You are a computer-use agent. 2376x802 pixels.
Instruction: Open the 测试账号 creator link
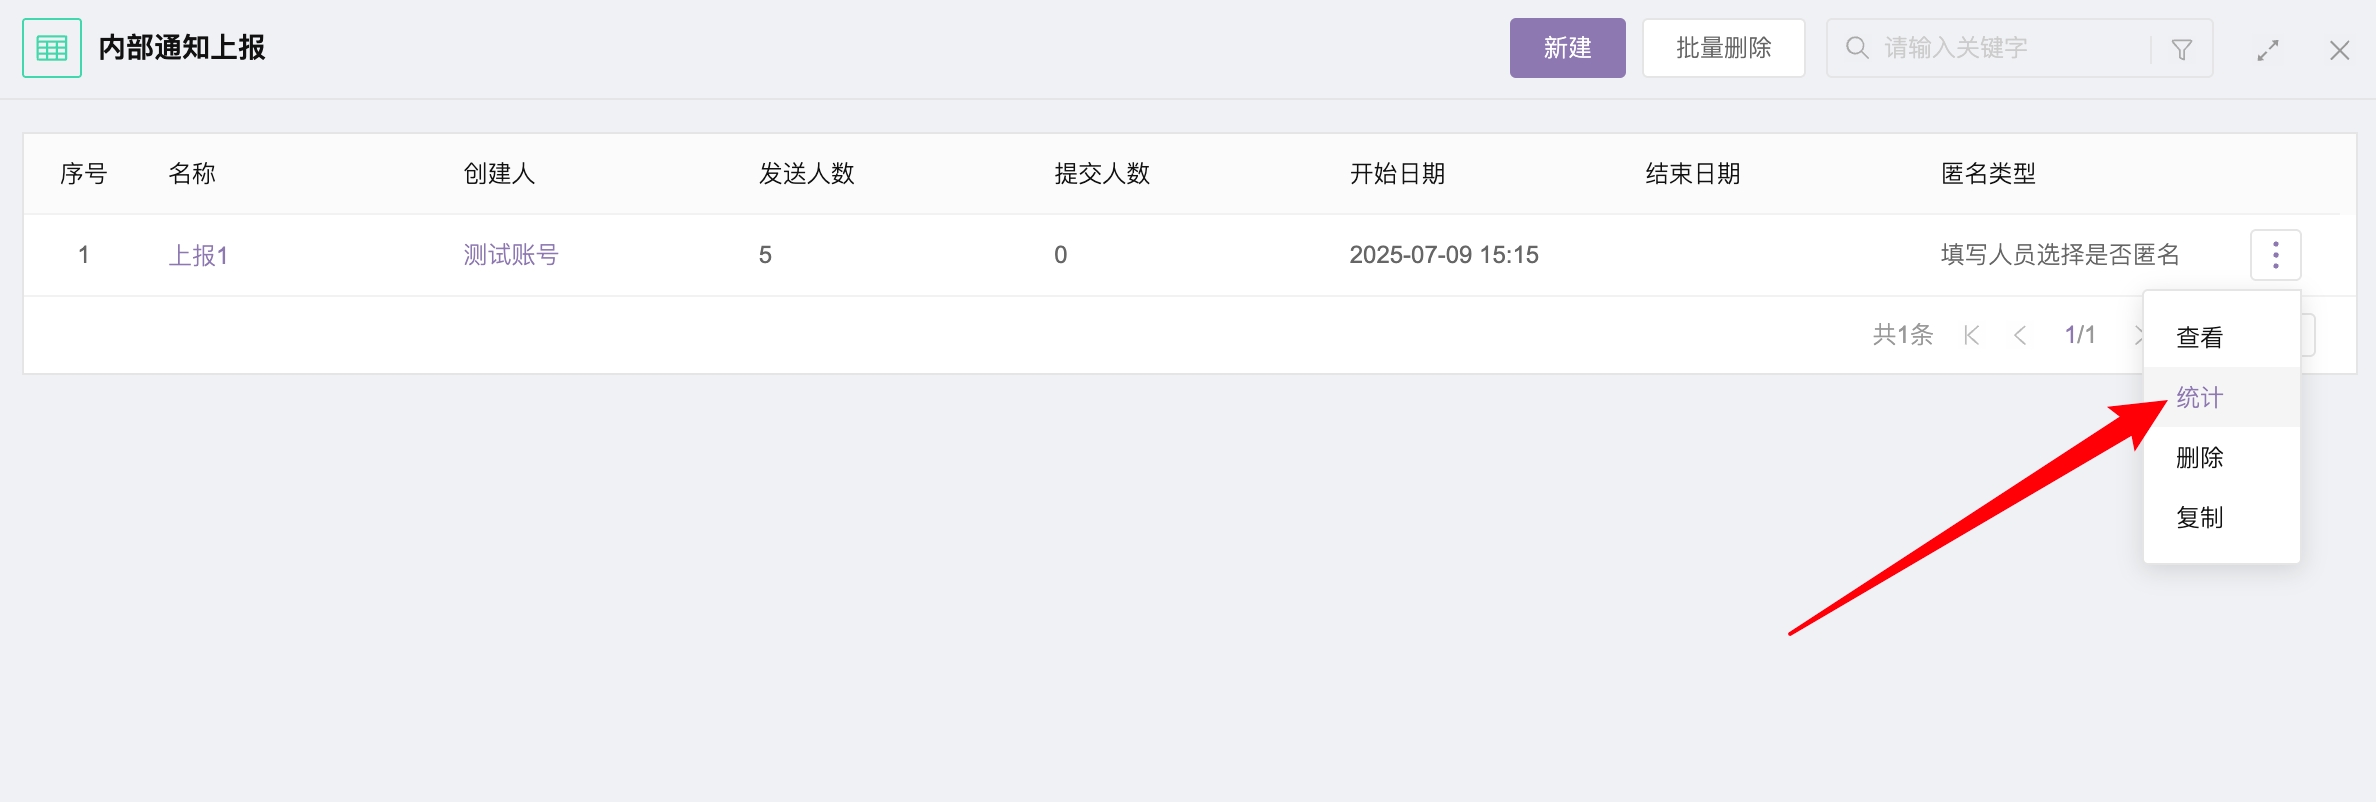click(511, 255)
